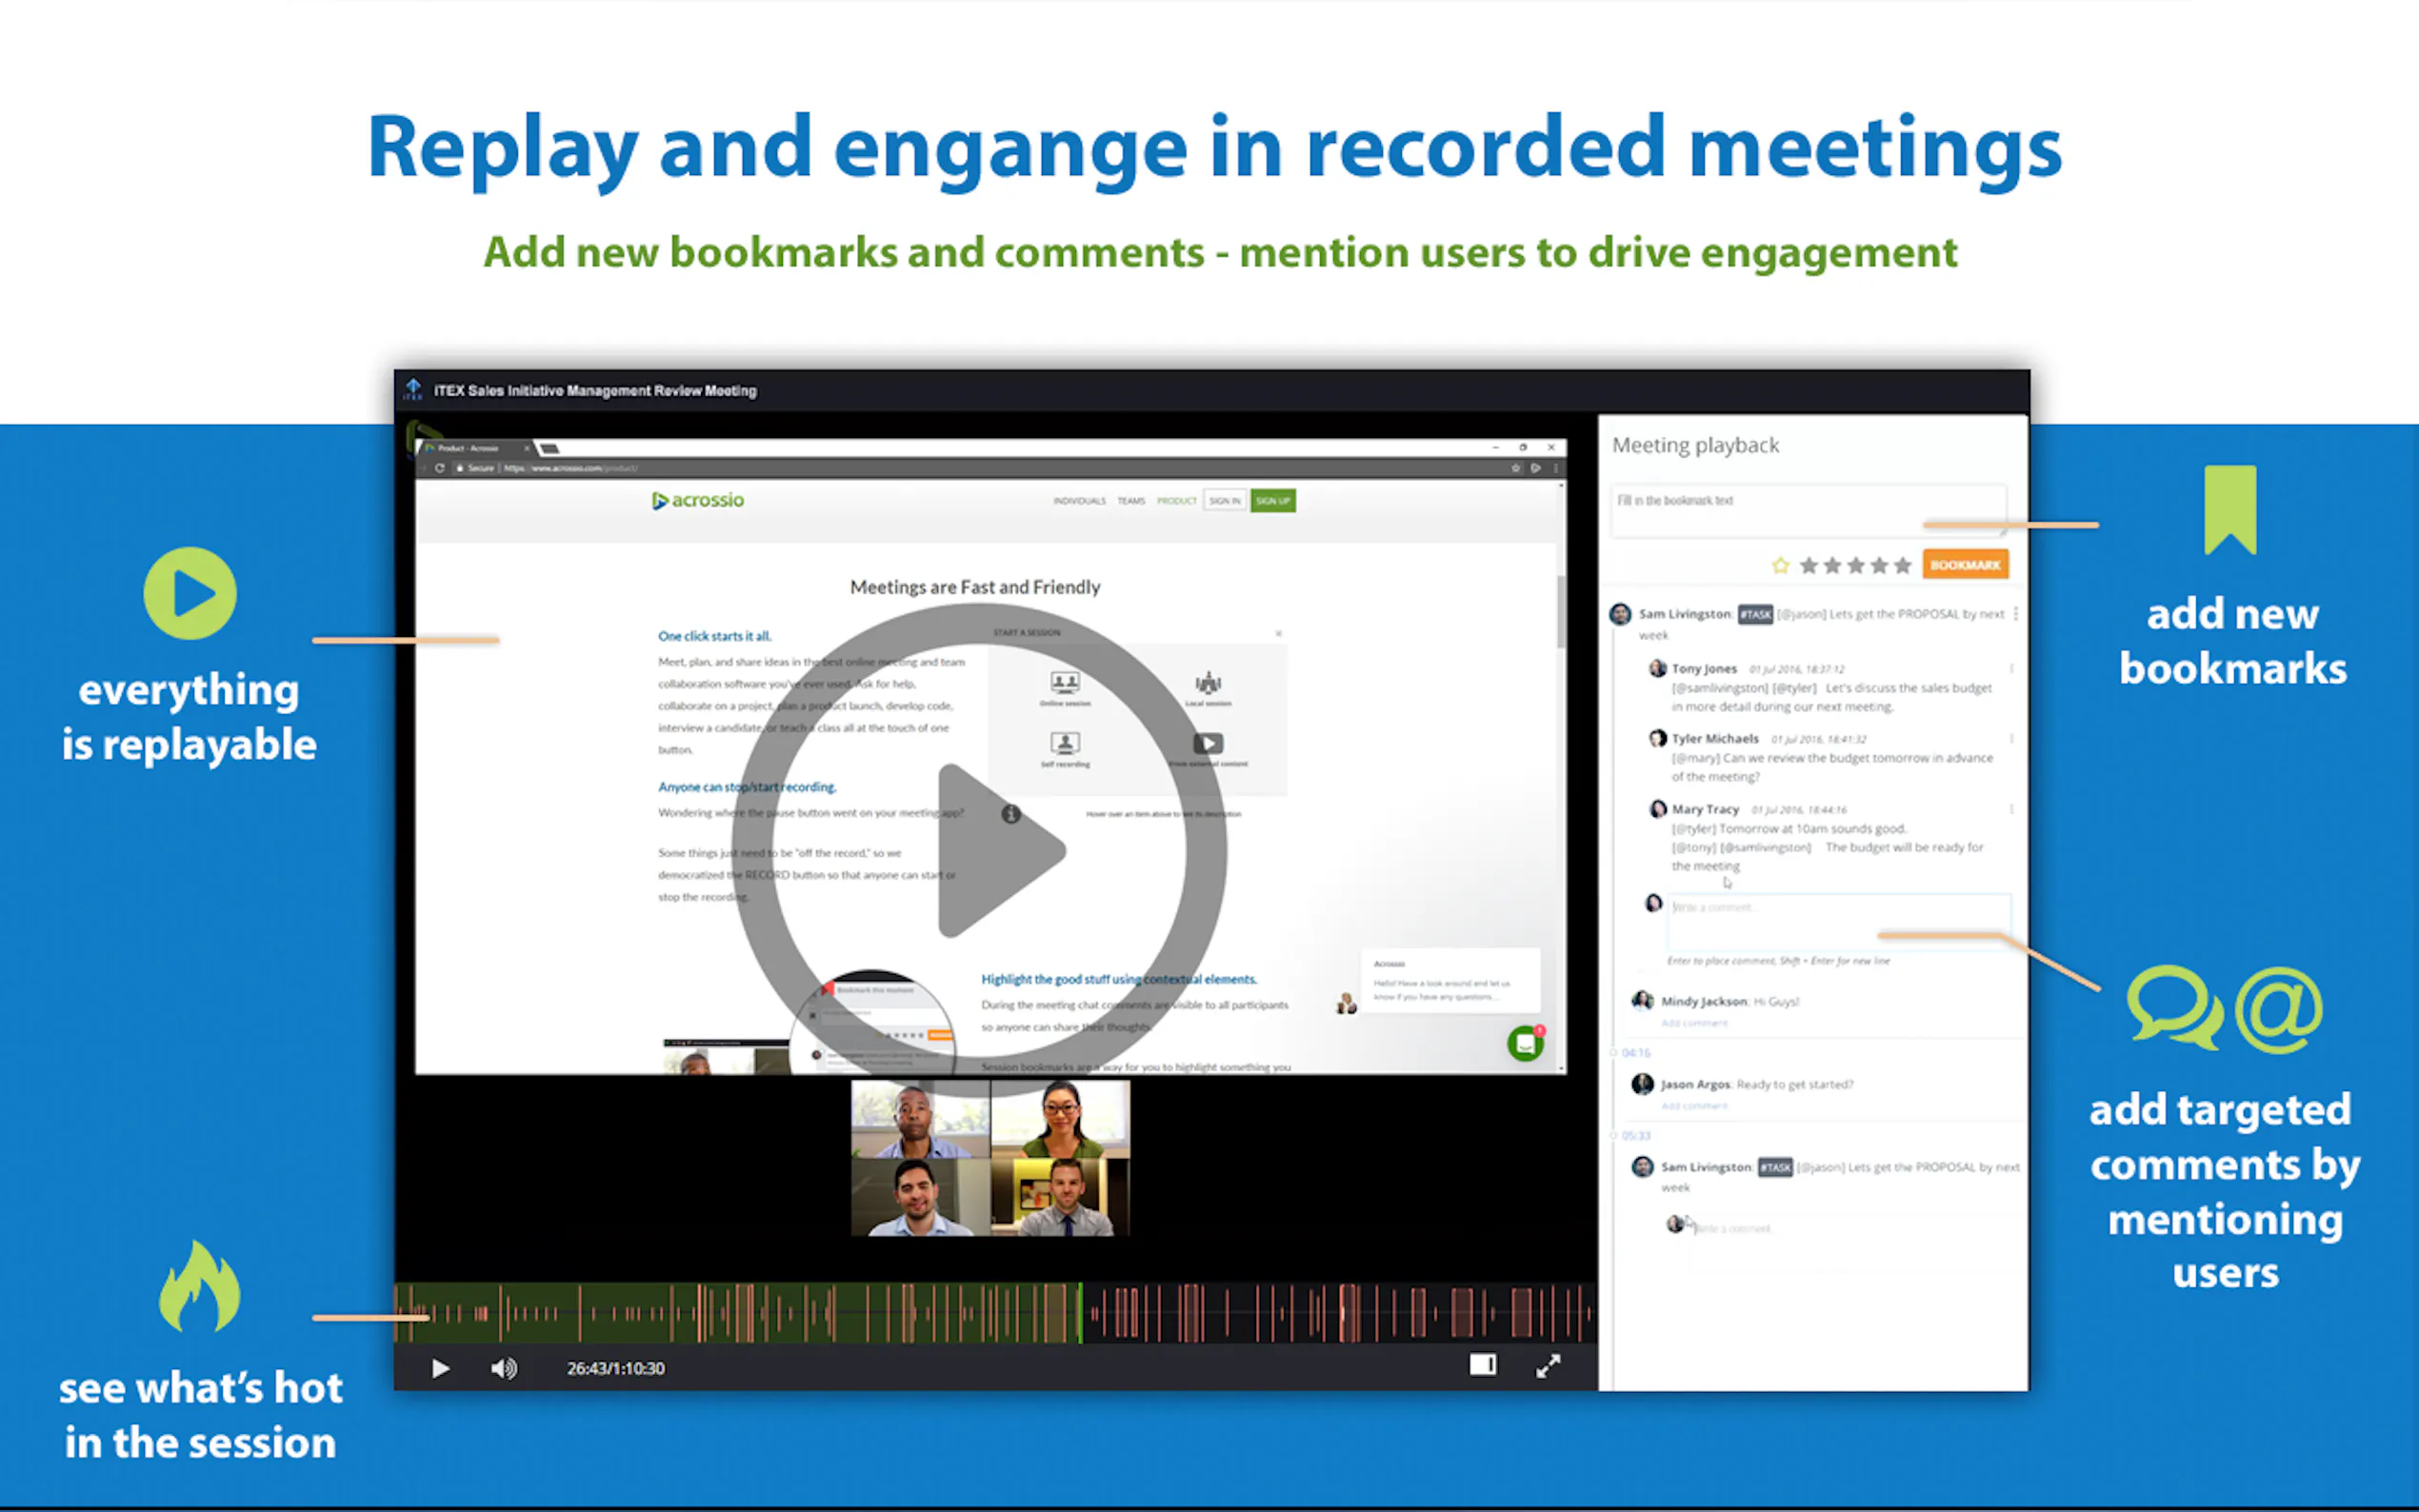Mute audio with the speaker icon
This screenshot has width=2419, height=1512.
[x=504, y=1368]
